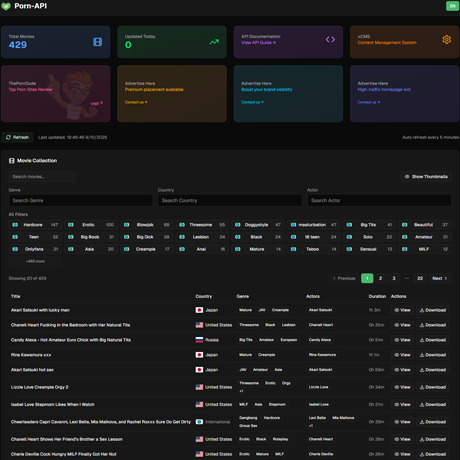460x460 pixels.
Task: Toggle Show Thumbnails visibility
Action: coord(426,177)
